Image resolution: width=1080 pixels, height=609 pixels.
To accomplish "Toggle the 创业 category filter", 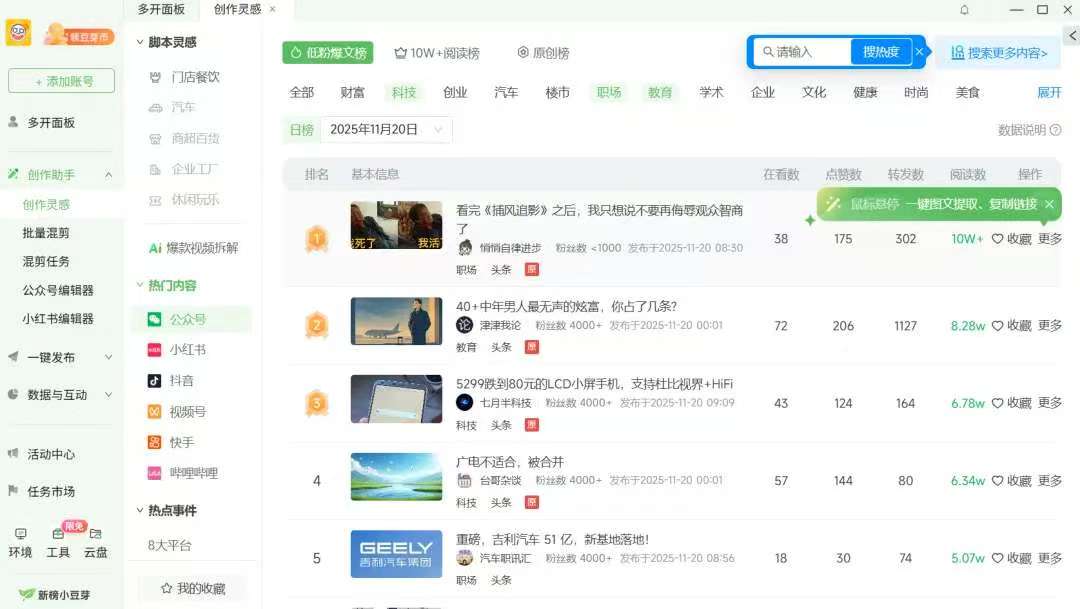I will pos(455,92).
